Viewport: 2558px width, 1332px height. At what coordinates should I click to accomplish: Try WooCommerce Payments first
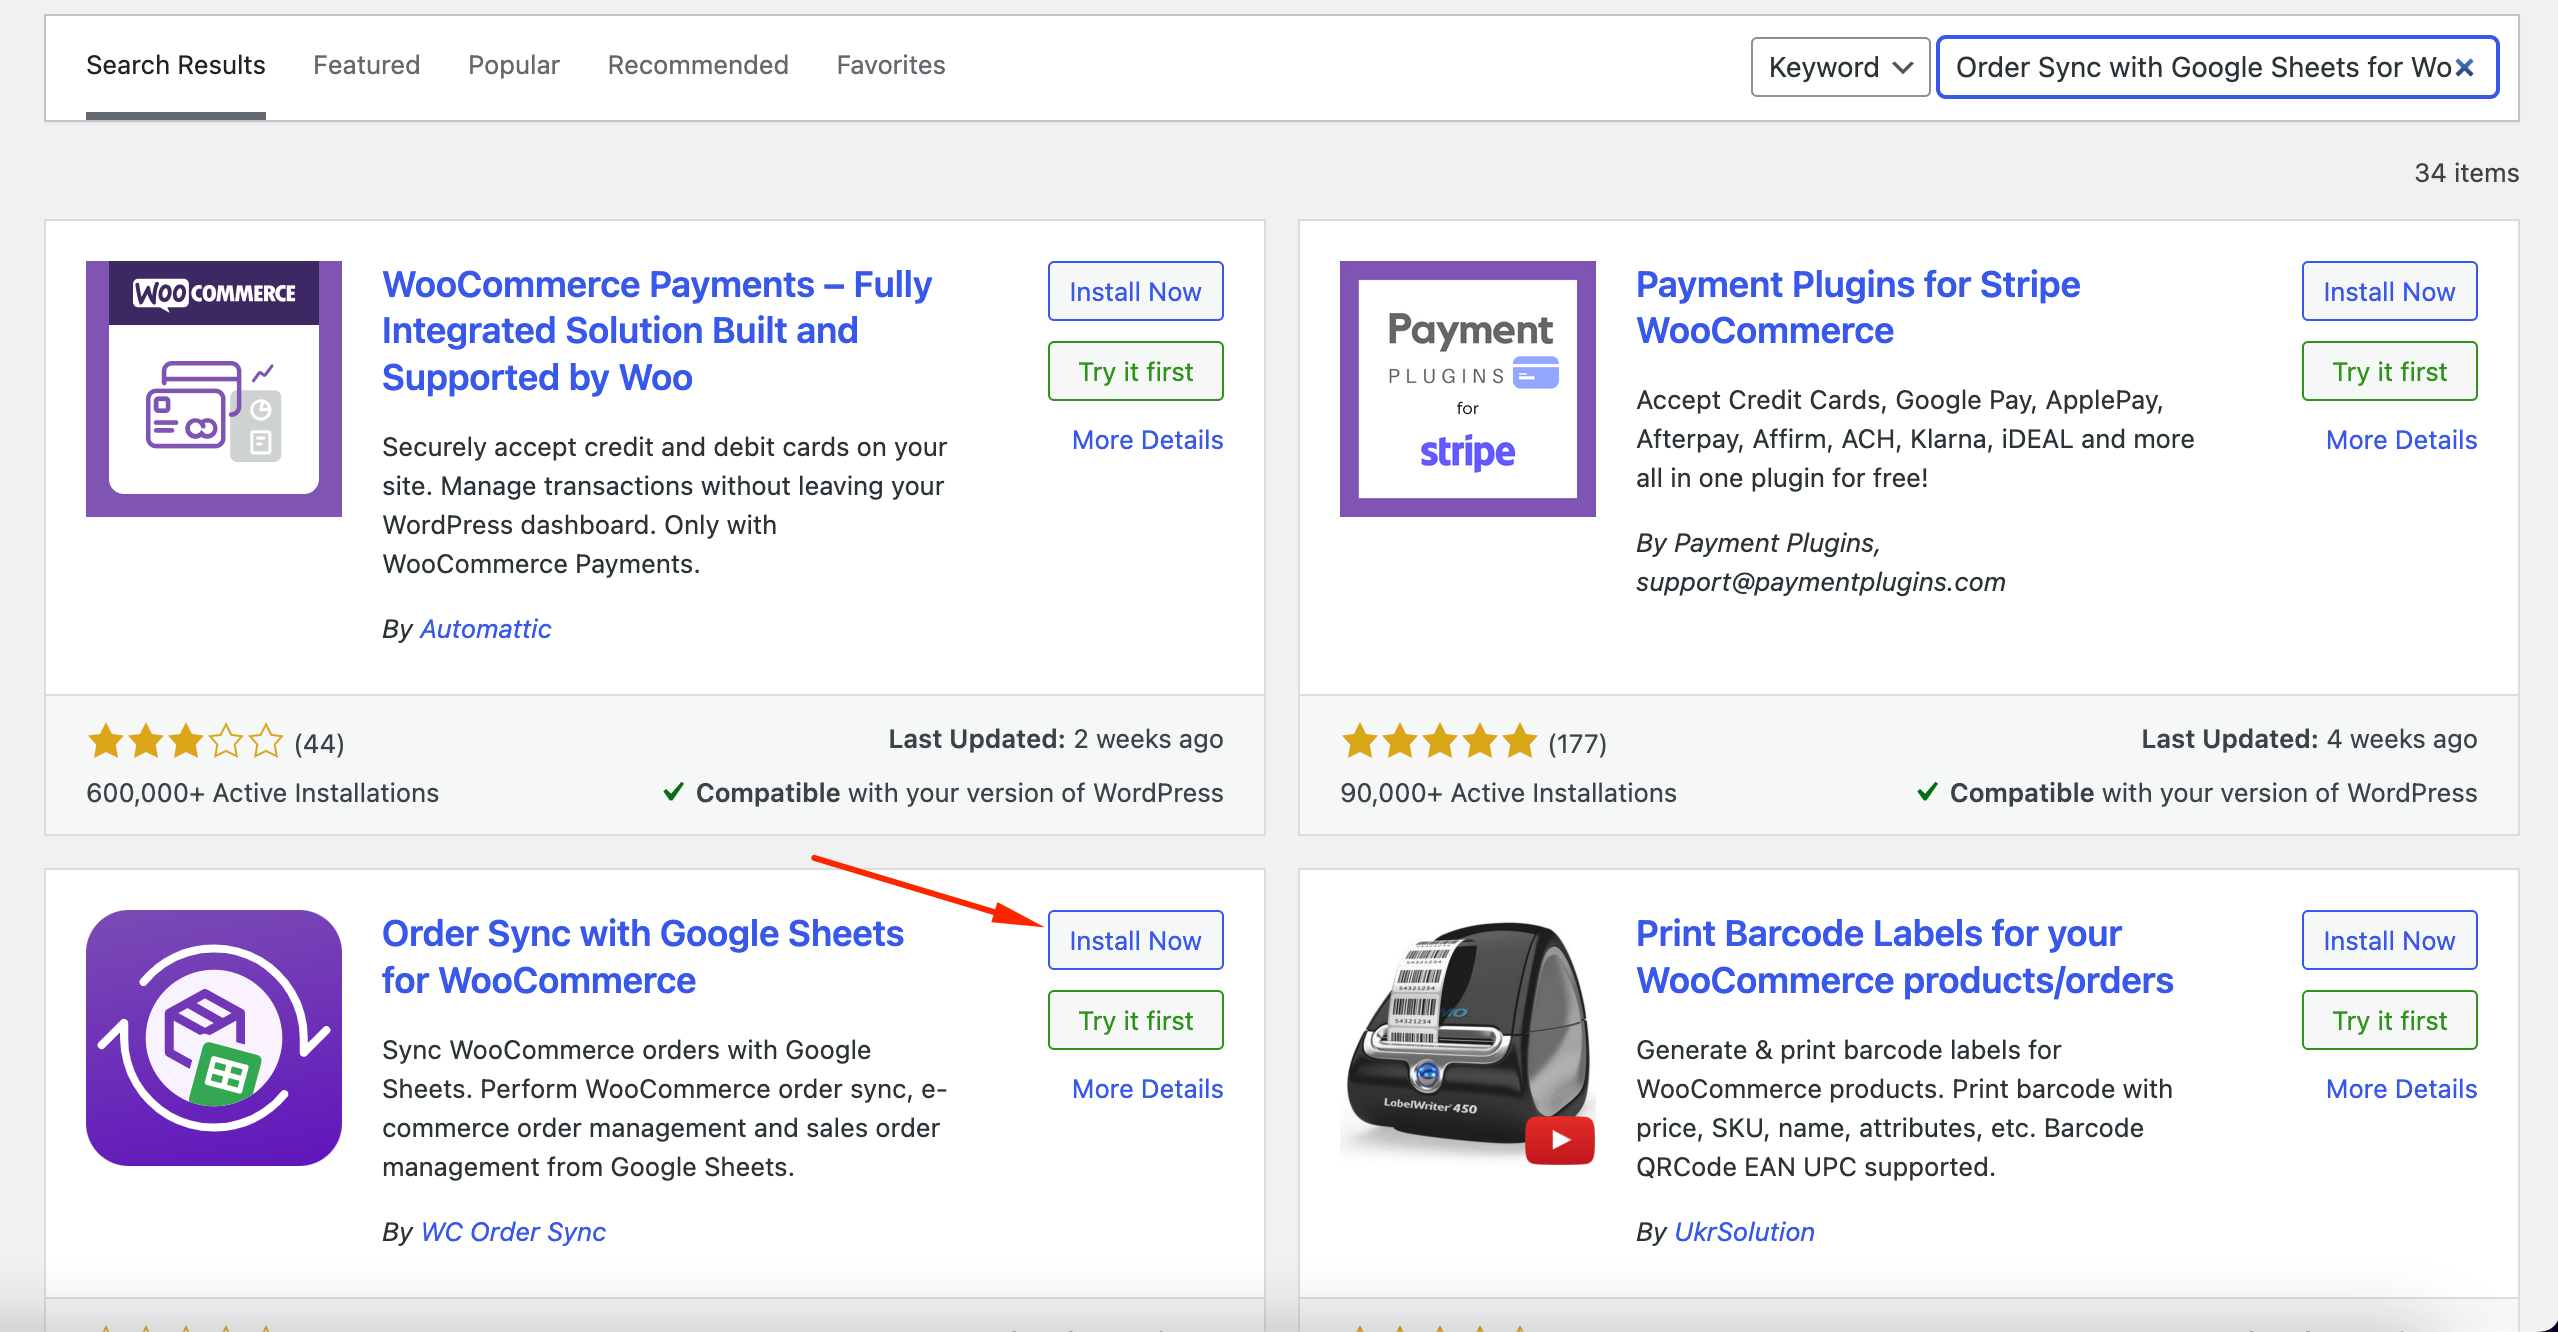[x=1136, y=372]
